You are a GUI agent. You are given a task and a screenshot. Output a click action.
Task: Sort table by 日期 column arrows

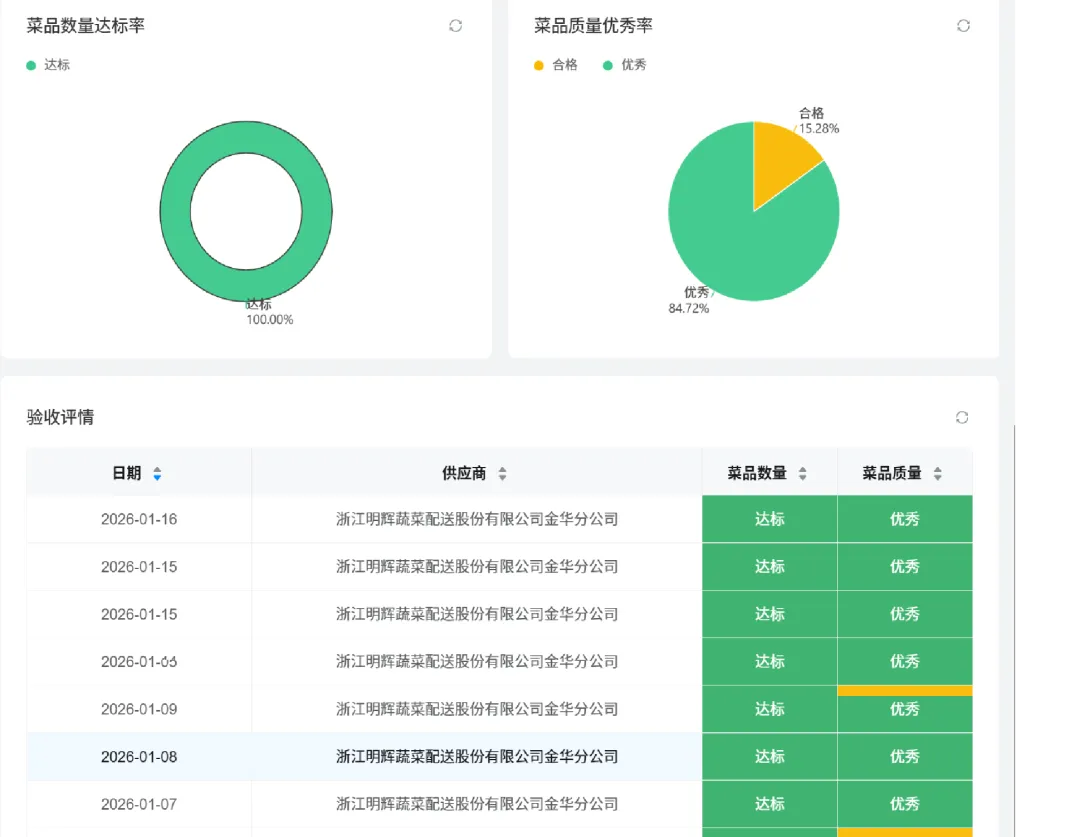(157, 474)
